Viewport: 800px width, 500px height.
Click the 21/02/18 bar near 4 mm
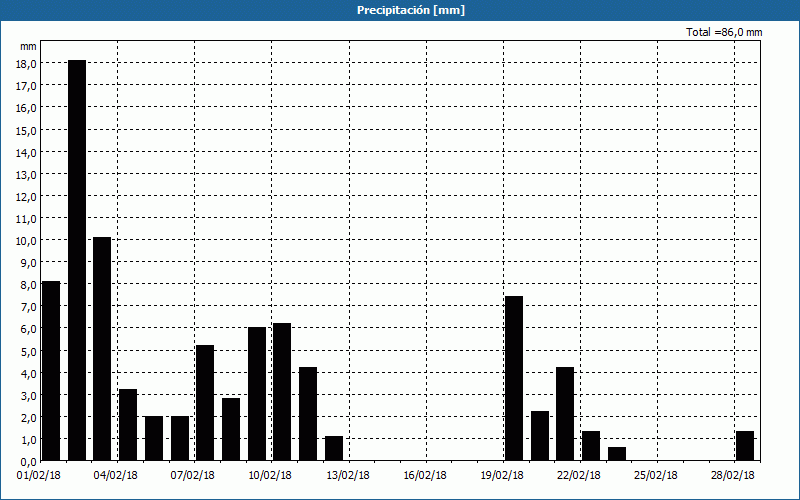pyautogui.click(x=565, y=414)
